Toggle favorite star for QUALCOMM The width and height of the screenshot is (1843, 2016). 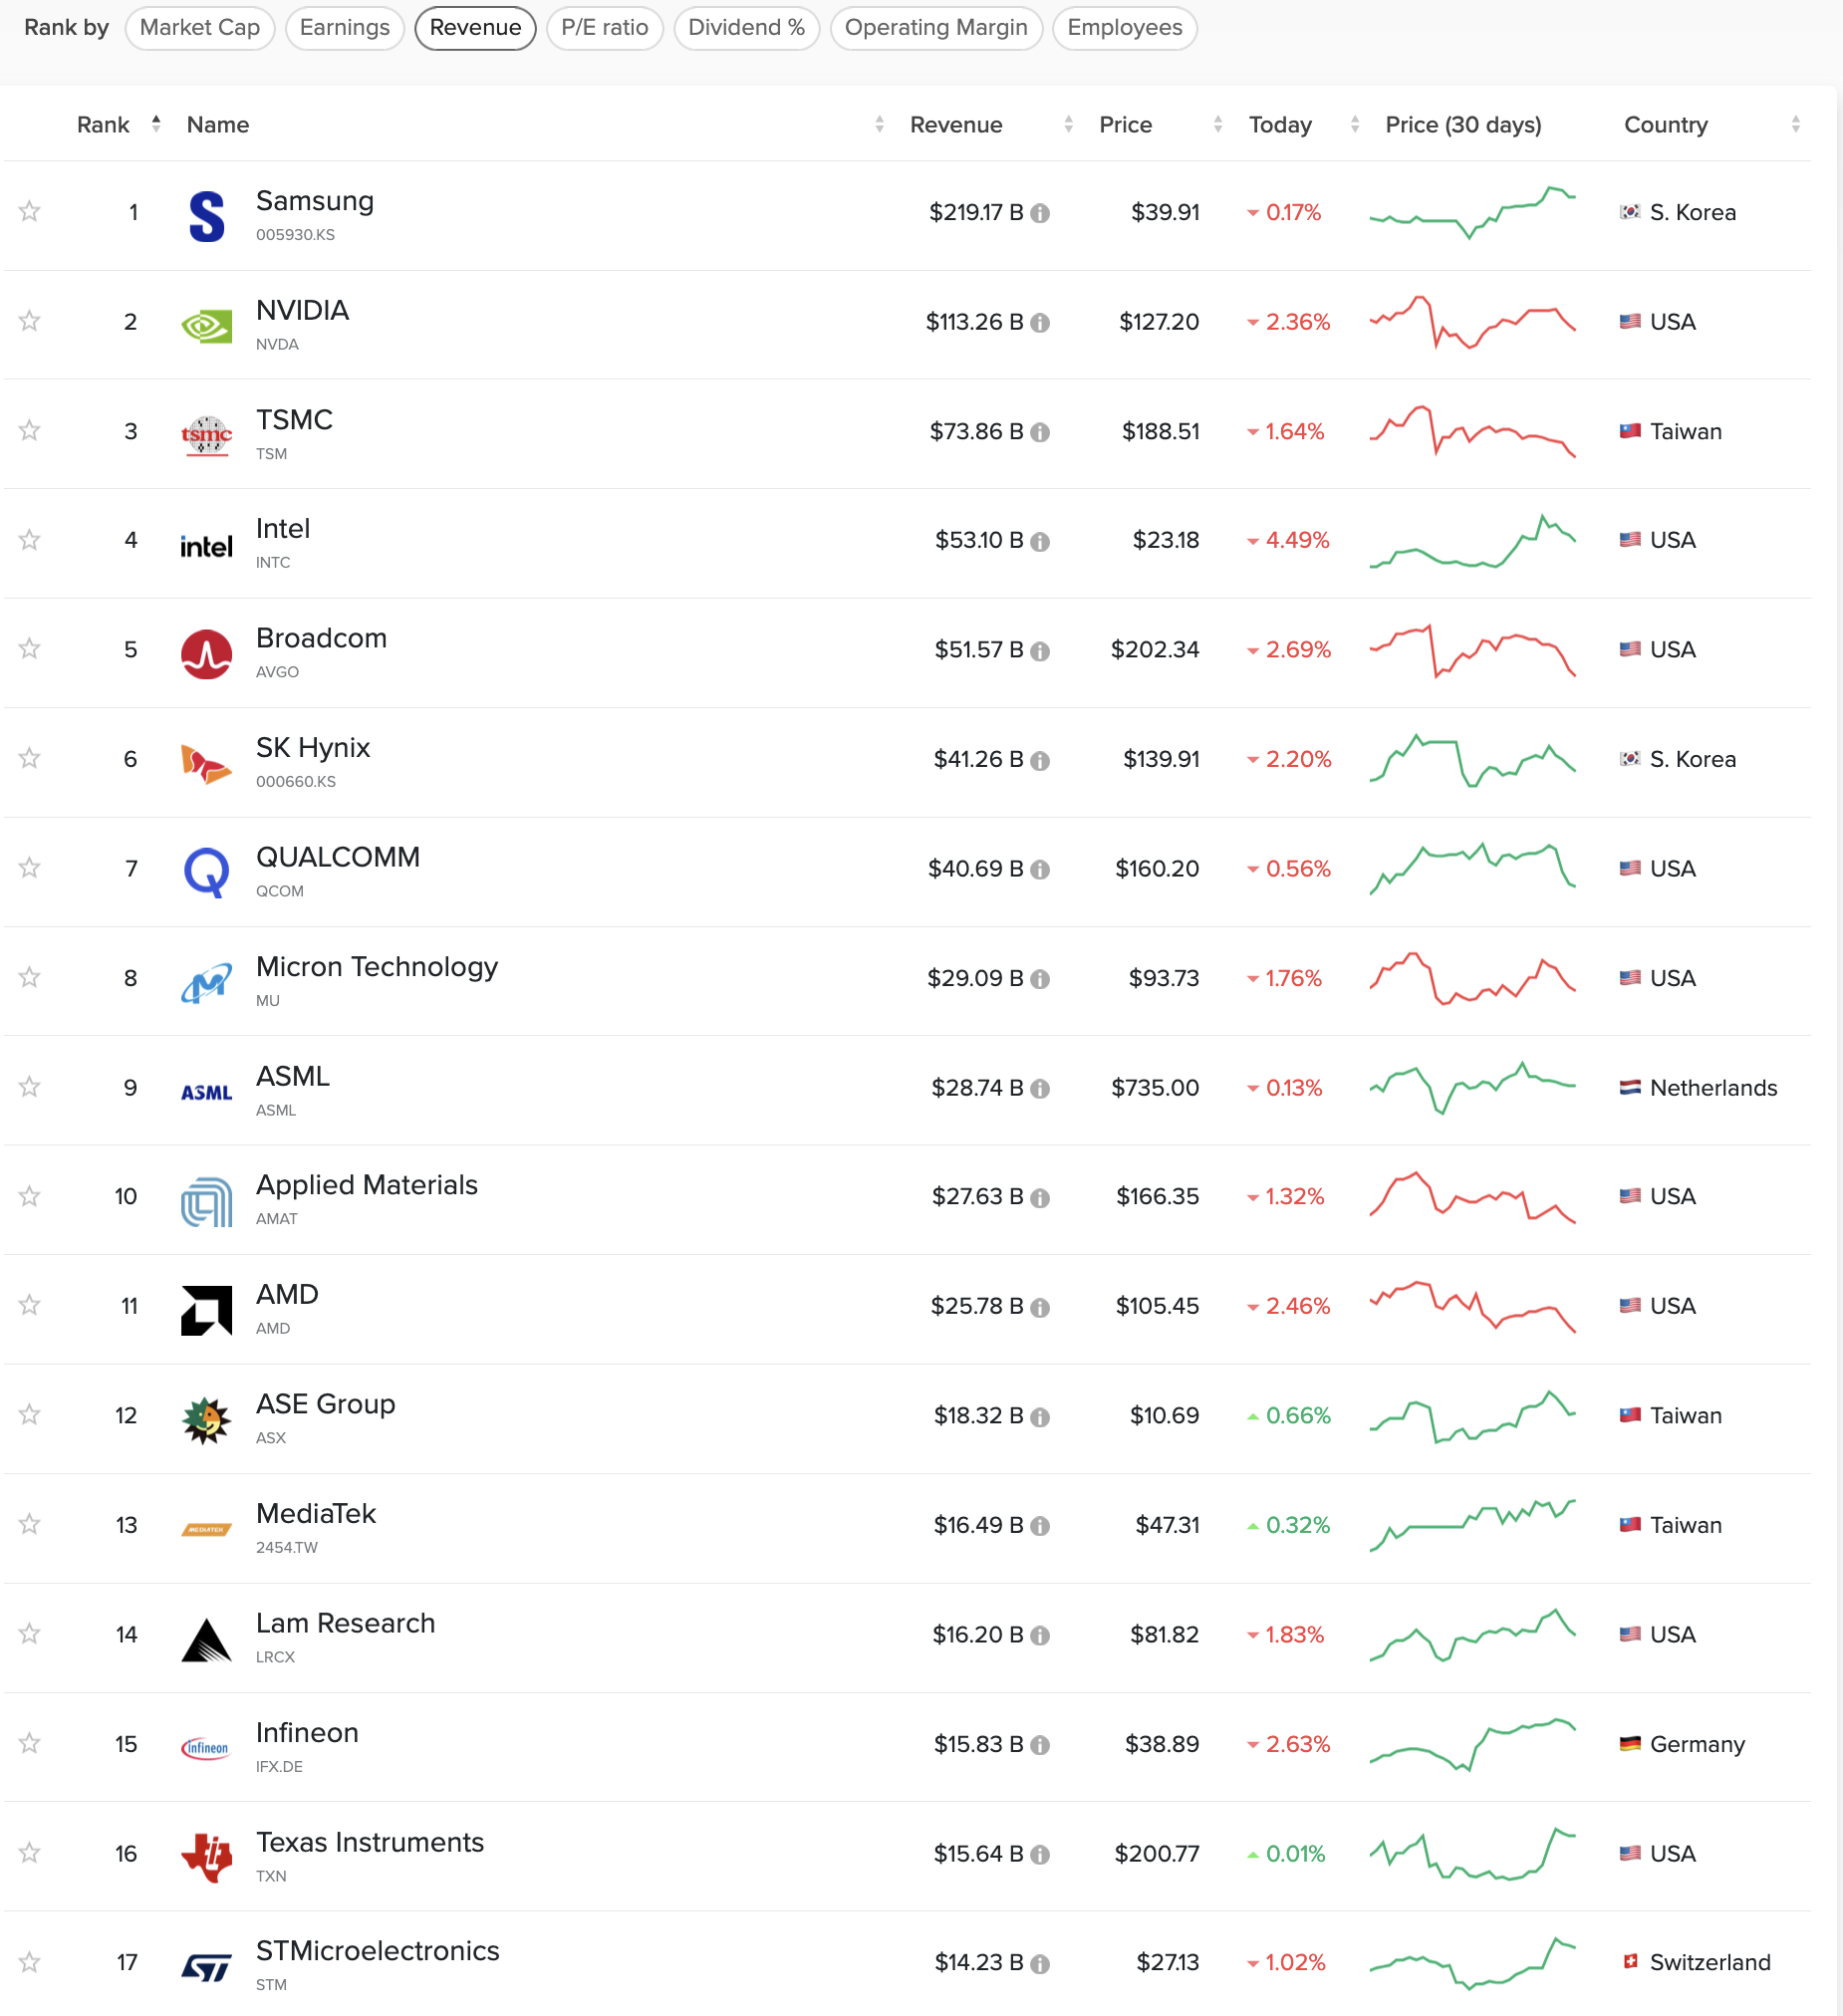(30, 868)
